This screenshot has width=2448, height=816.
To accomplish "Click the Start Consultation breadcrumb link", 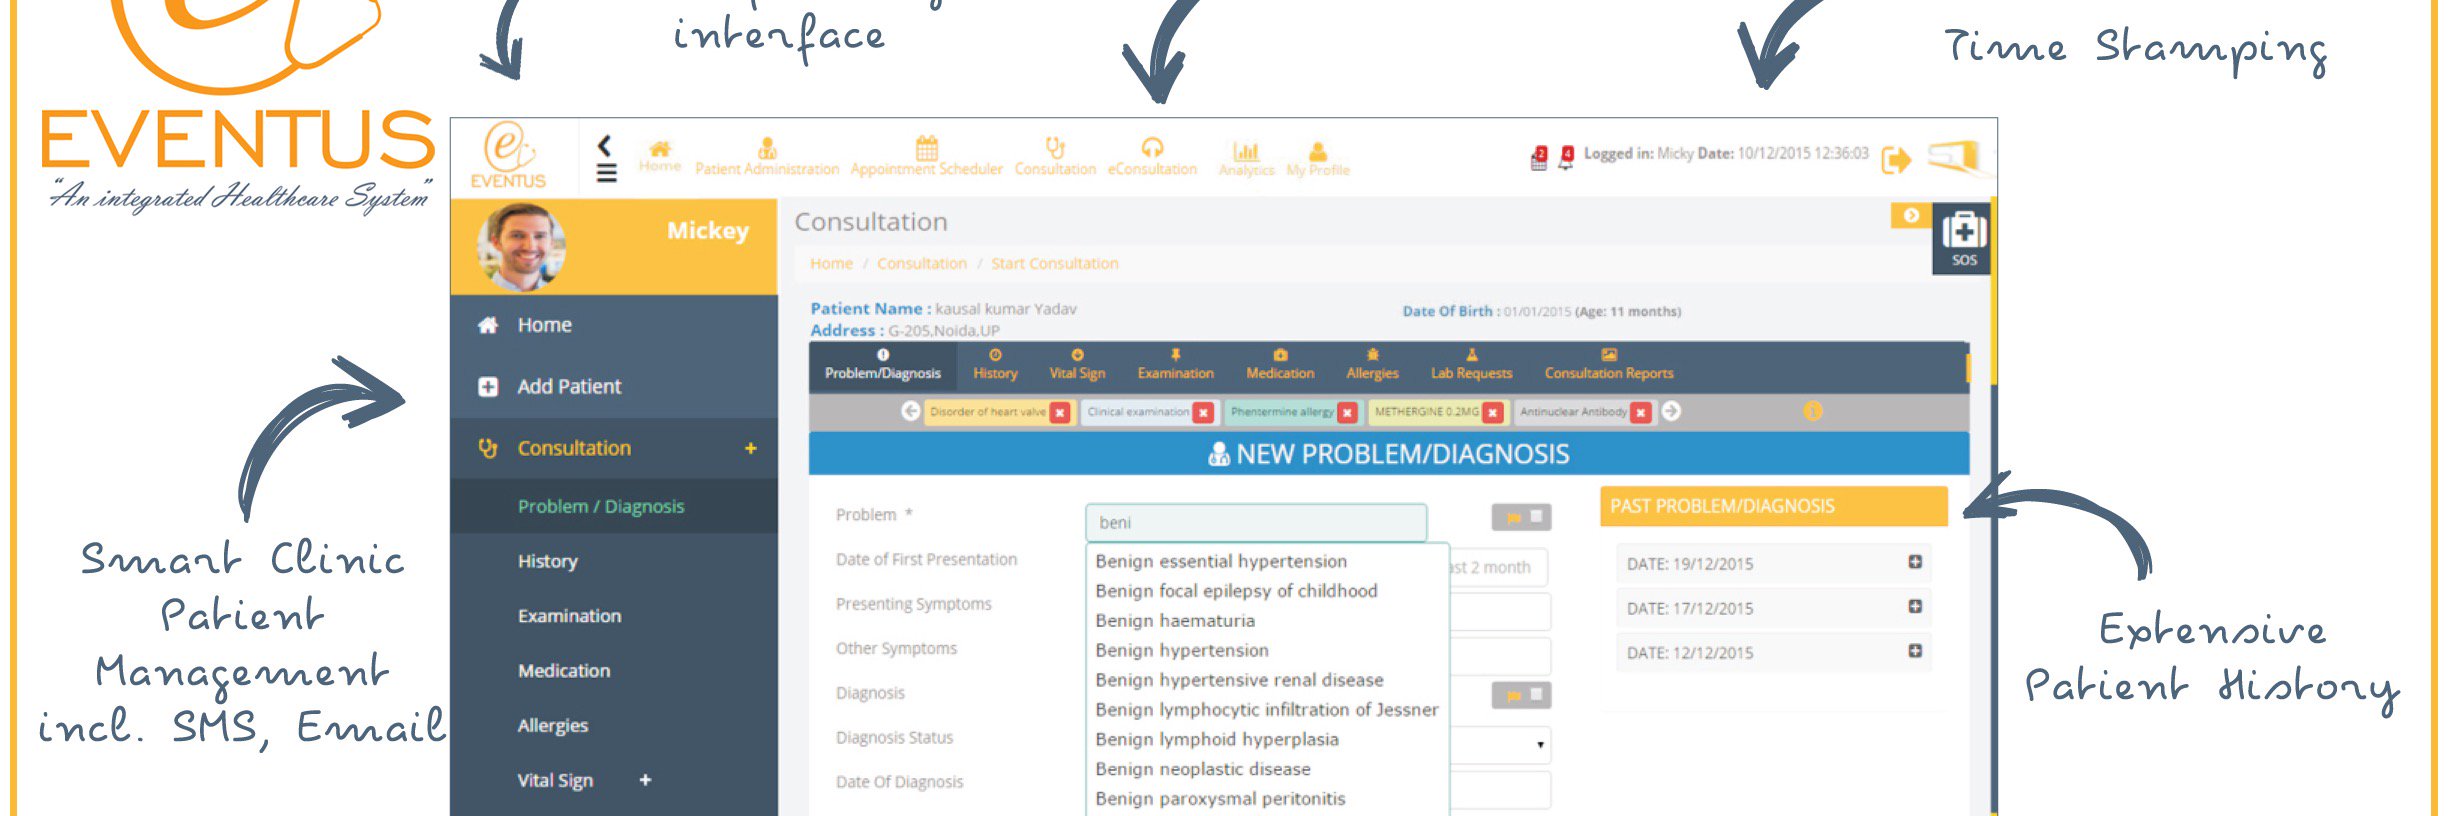I will (1055, 264).
